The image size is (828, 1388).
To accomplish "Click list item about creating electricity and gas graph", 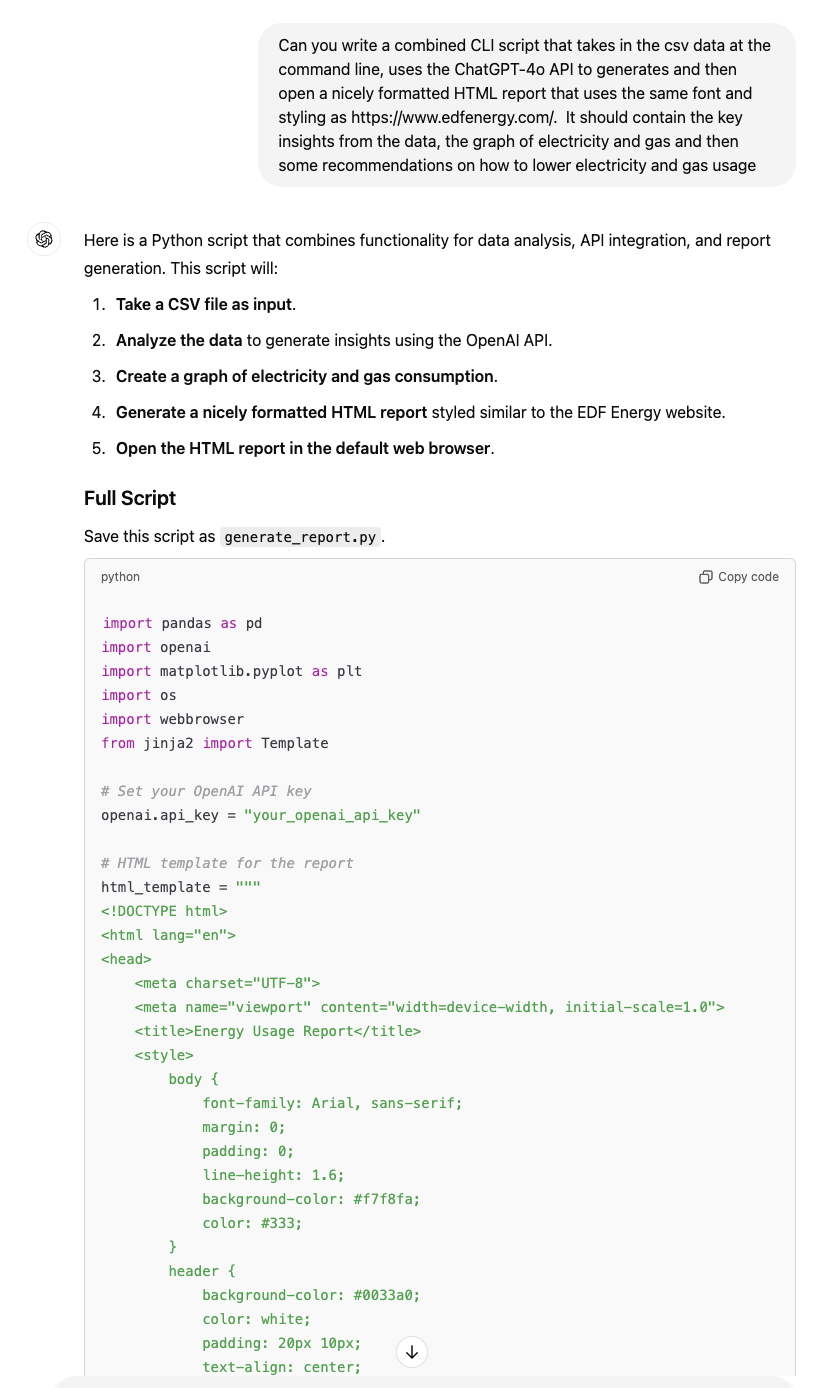I will (307, 376).
